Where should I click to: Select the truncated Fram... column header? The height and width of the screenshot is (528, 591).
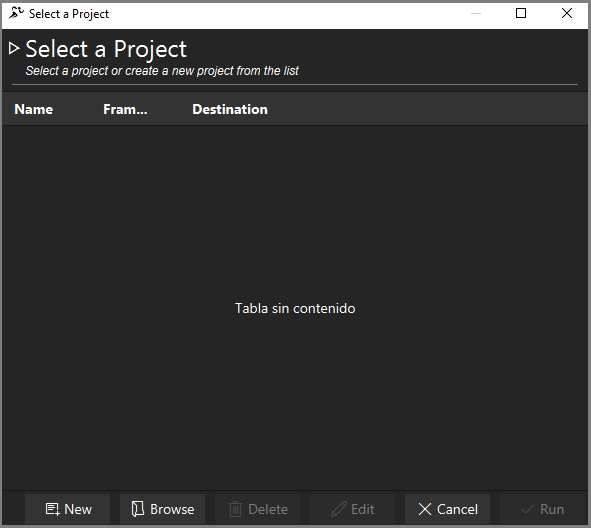(125, 109)
